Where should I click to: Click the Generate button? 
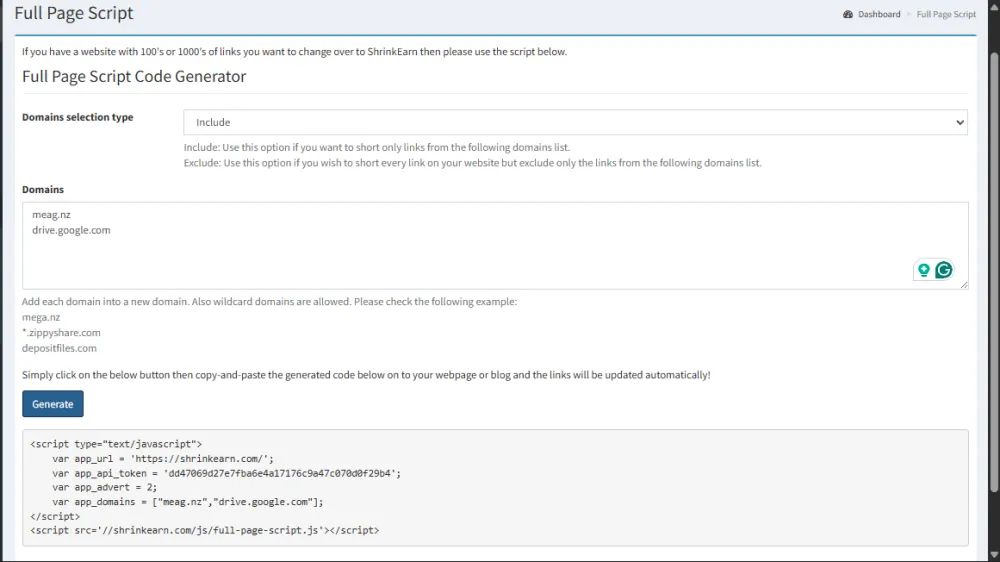click(x=53, y=404)
